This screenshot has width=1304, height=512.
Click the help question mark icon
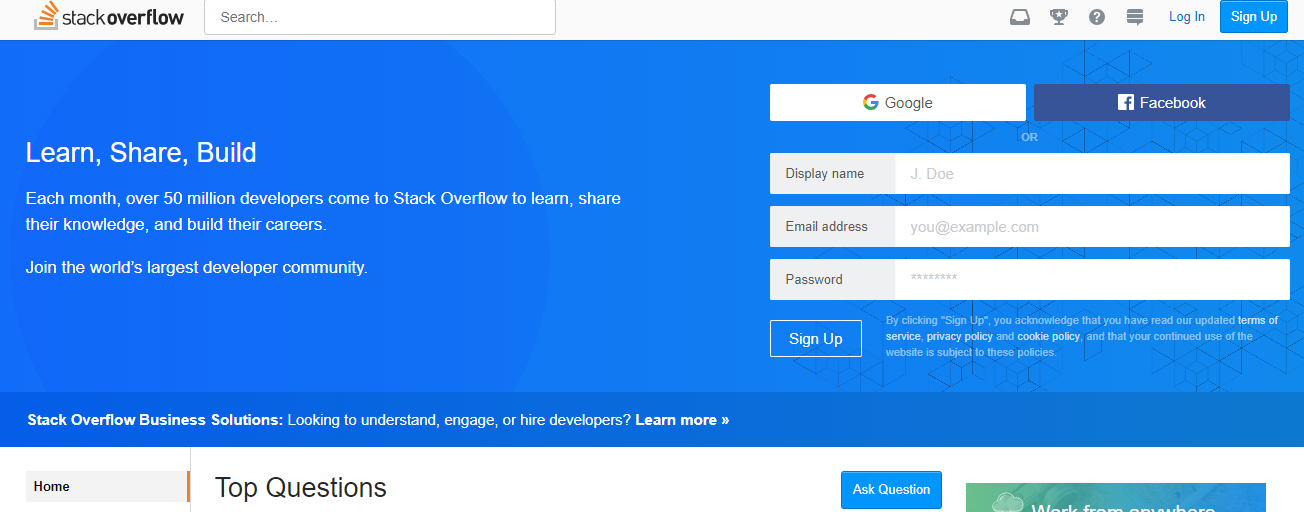(1097, 17)
